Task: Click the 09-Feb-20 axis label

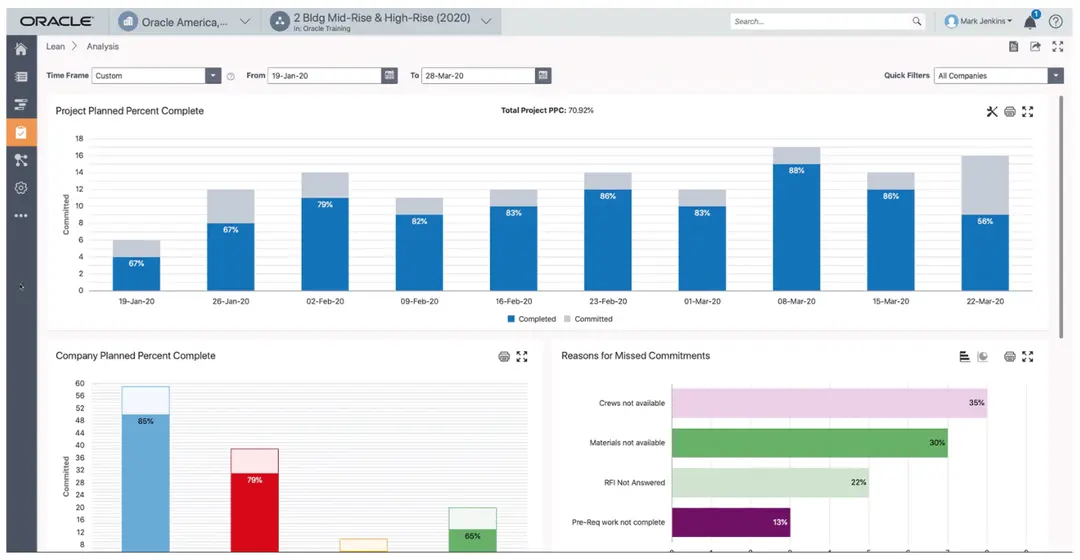Action: [419, 302]
